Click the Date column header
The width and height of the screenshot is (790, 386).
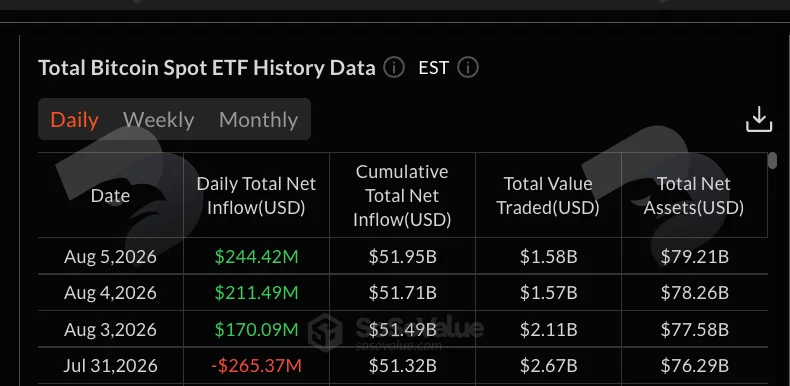pyautogui.click(x=110, y=196)
